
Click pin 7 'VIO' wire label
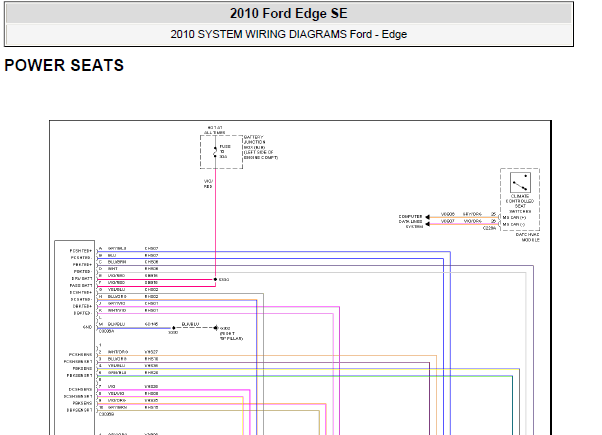112,386
